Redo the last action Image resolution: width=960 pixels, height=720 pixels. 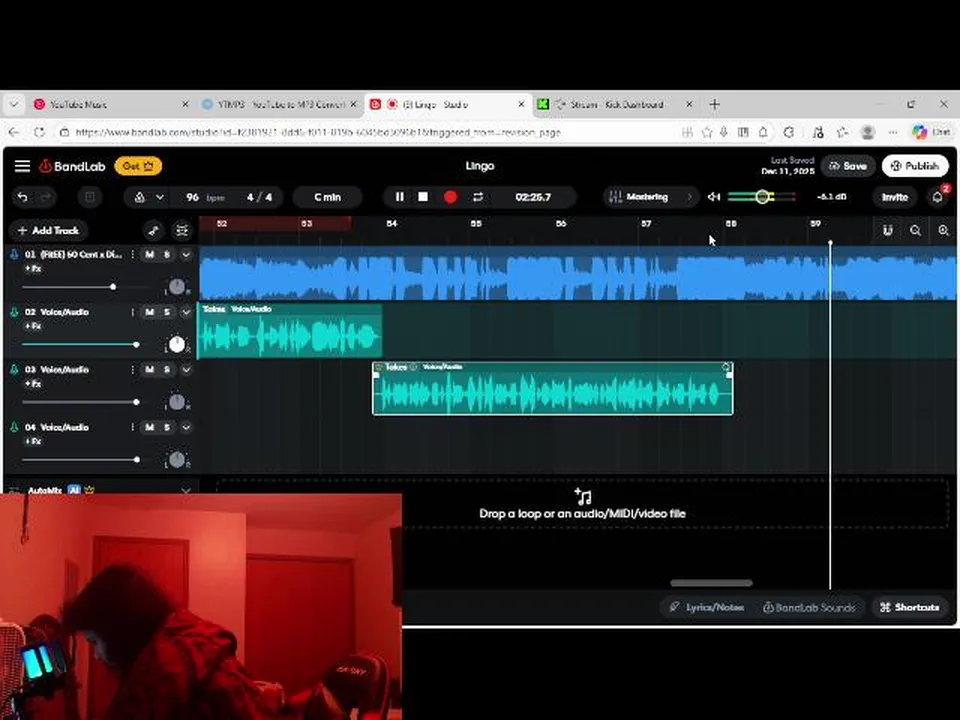point(46,197)
